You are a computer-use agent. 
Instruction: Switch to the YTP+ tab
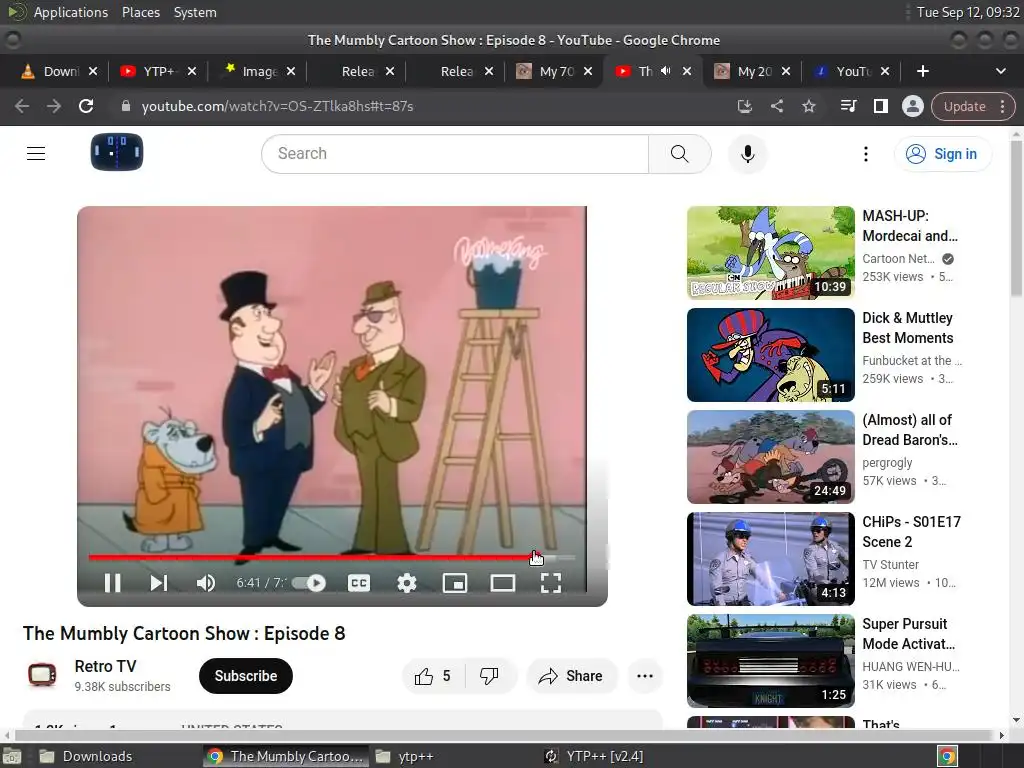click(157, 71)
